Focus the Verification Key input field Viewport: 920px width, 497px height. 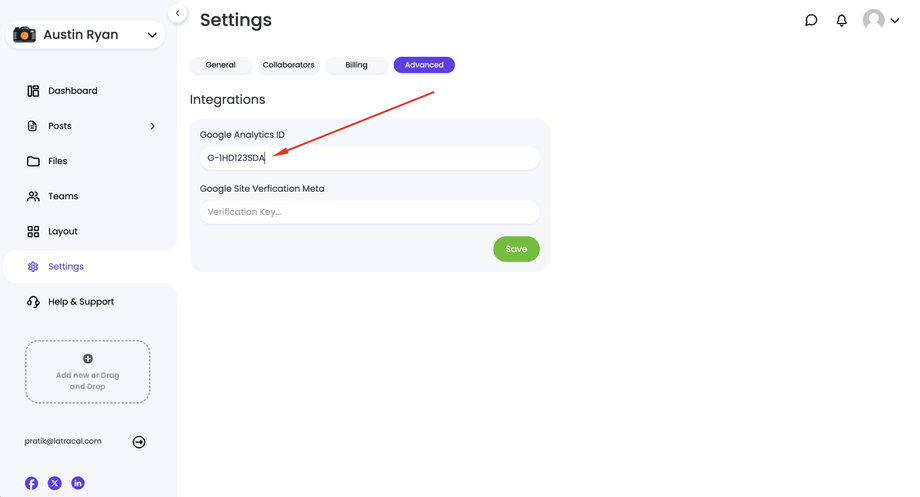[370, 212]
